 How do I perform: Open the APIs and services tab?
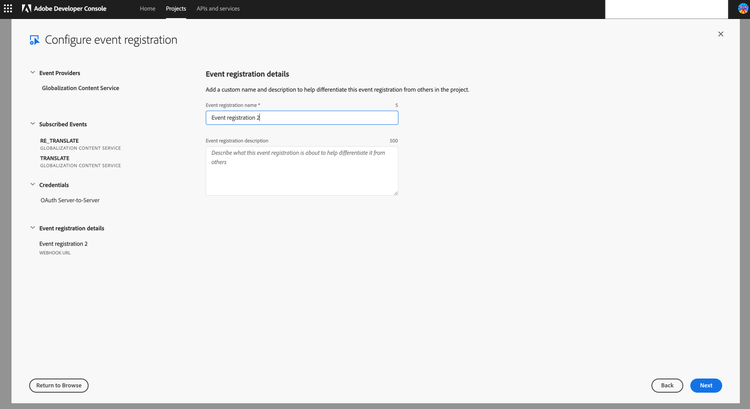[216, 8]
